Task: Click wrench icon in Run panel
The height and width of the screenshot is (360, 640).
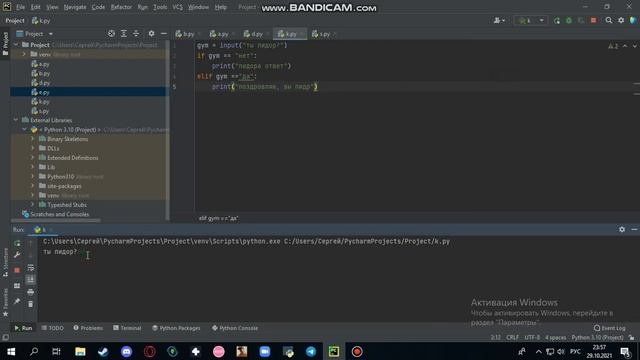Action: click(x=17, y=255)
